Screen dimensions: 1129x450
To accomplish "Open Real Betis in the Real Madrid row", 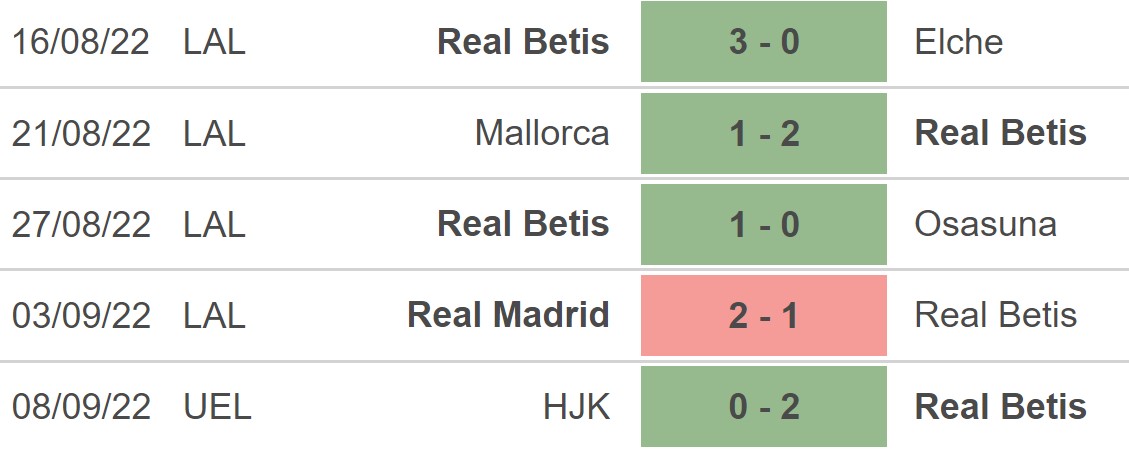I will [996, 315].
